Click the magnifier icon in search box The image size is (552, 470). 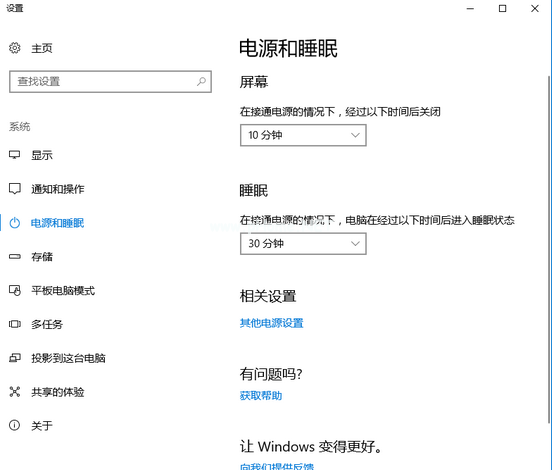[201, 82]
